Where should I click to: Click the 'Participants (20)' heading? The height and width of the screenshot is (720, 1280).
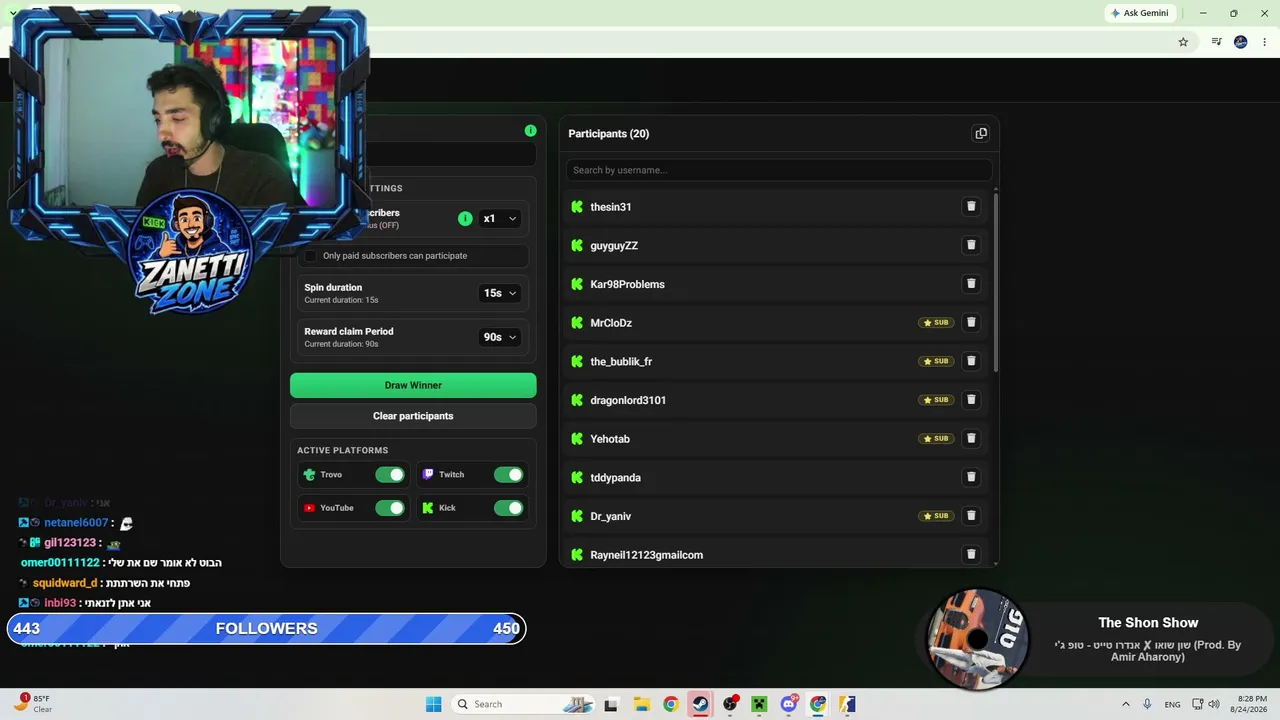(608, 133)
